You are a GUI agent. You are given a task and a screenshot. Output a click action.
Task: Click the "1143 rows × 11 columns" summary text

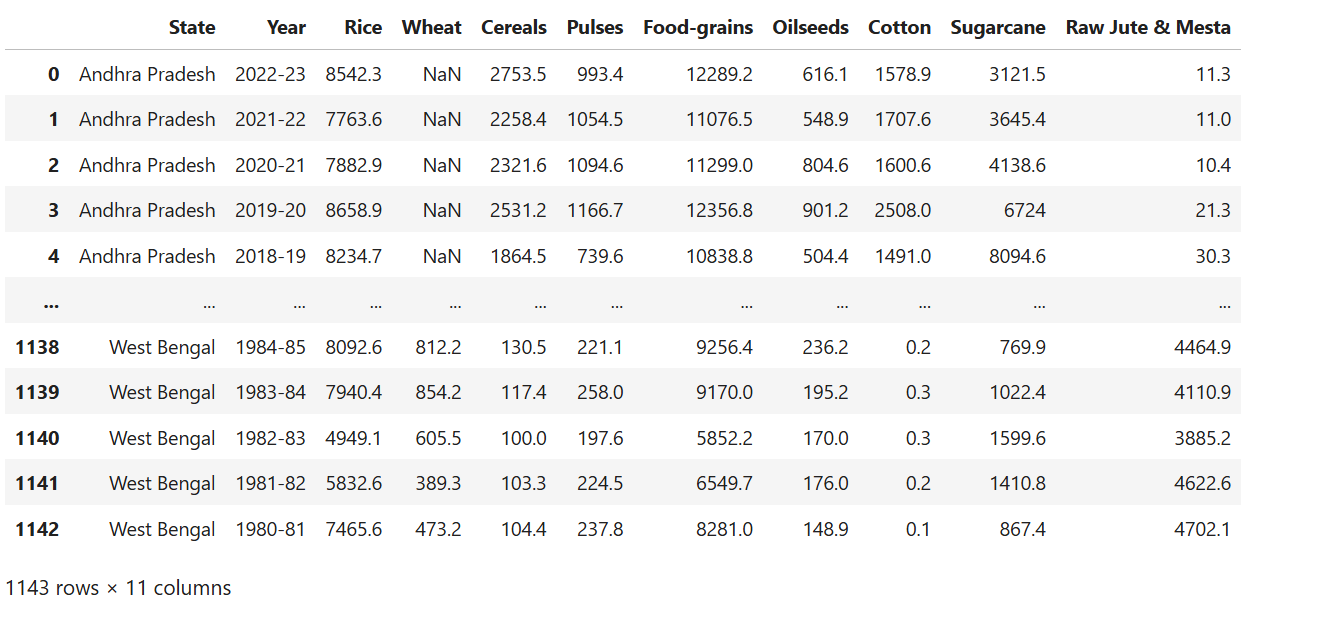point(118,588)
